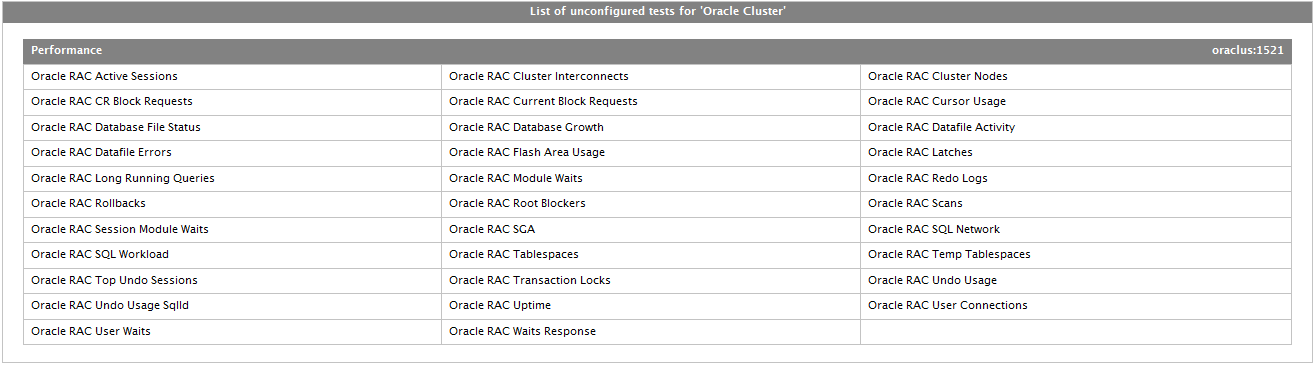Select Oracle RAC Temp Tablespaces test
This screenshot has width=1314, height=365.
[949, 254]
